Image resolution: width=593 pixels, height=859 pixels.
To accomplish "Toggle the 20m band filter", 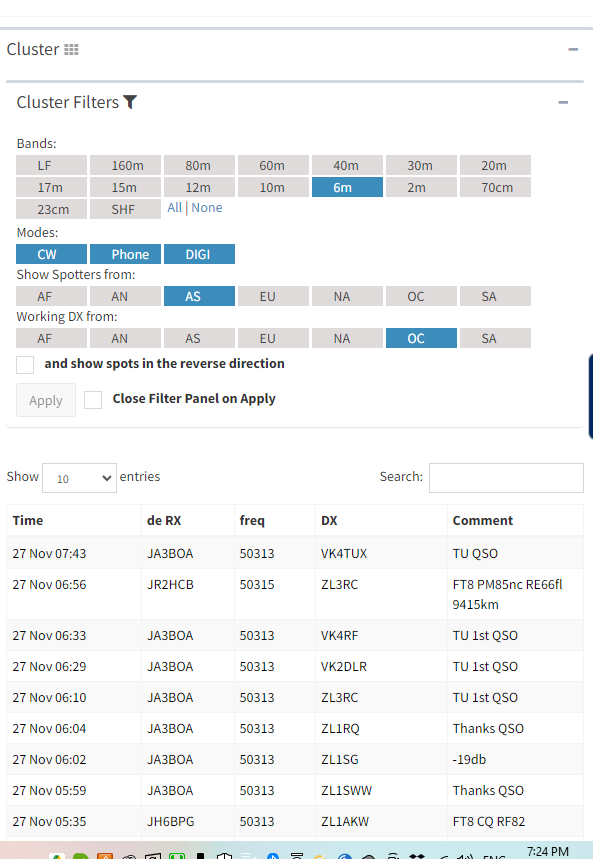I will [495, 165].
